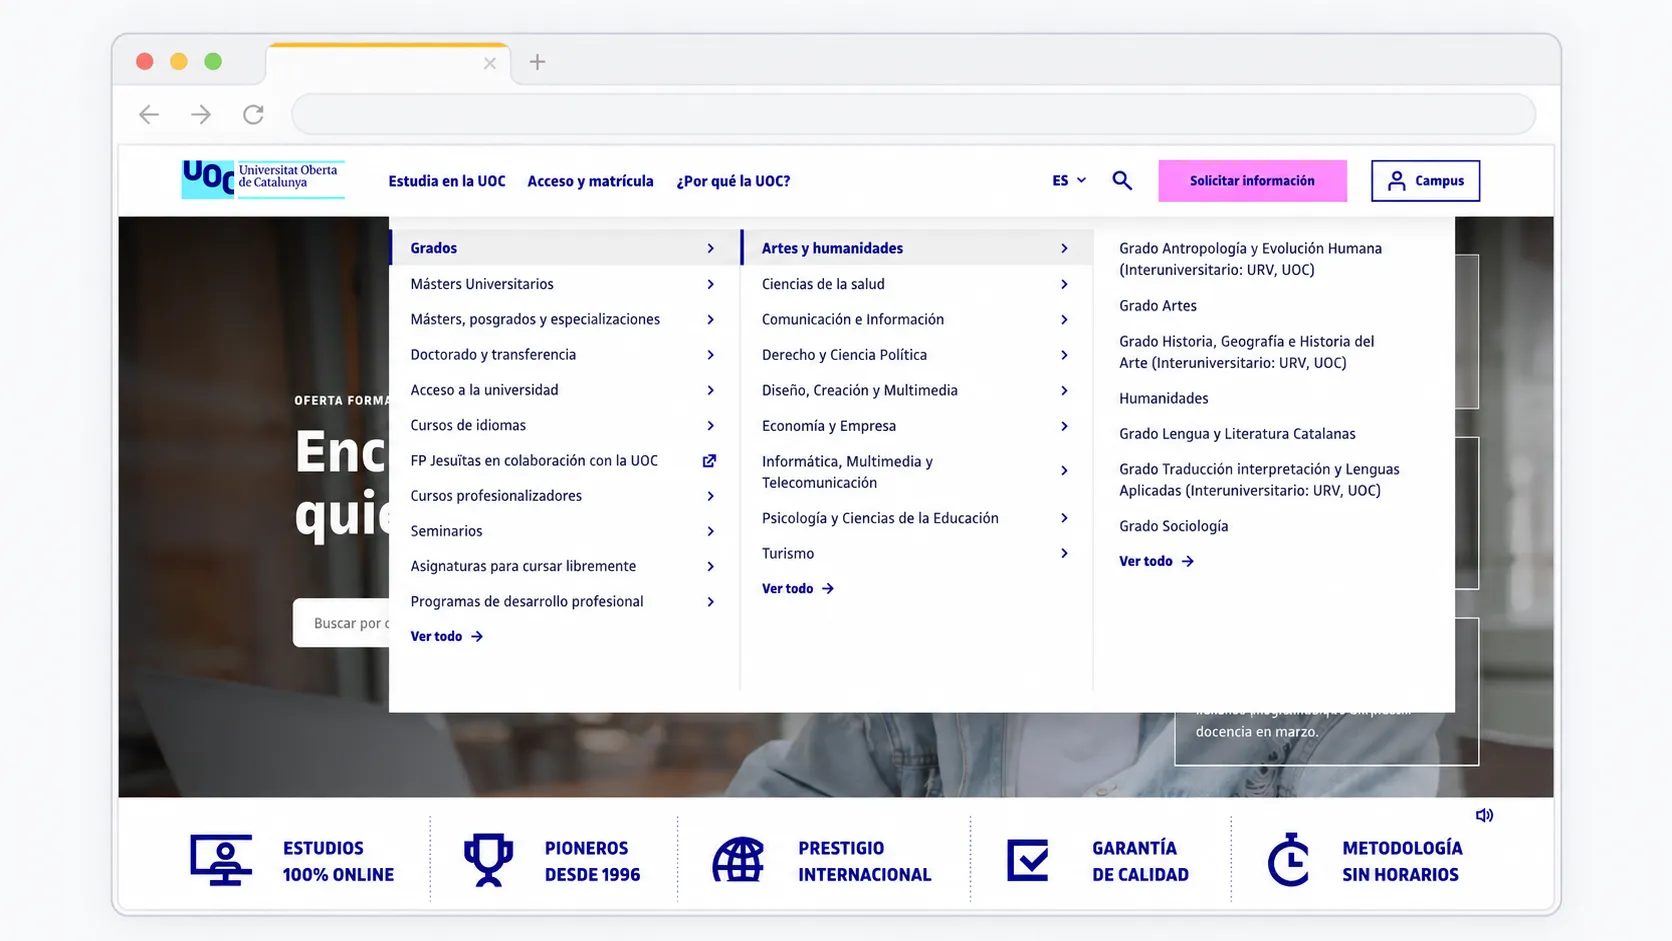Expand the Economía y Empresa chevron
This screenshot has width=1672, height=941.
(1064, 426)
